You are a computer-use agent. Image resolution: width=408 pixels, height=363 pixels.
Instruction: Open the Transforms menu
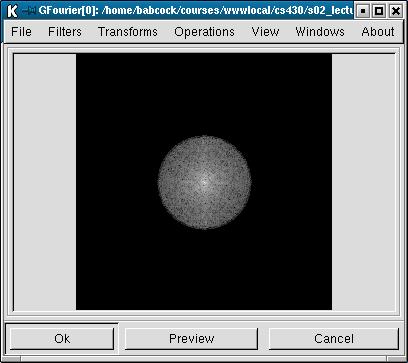(128, 32)
